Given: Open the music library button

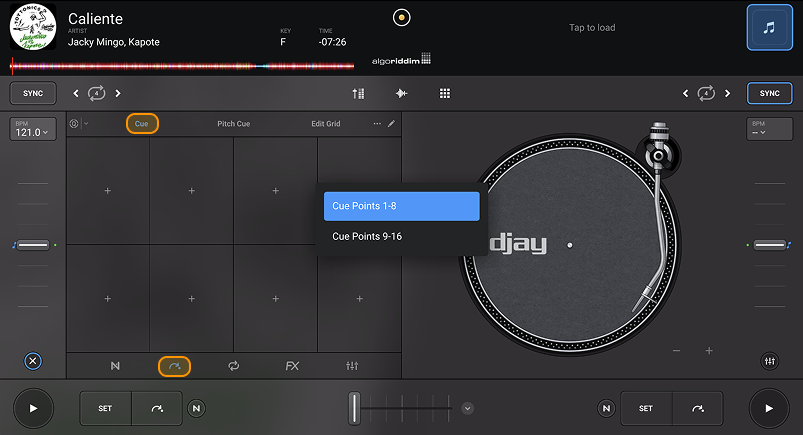Looking at the screenshot, I should coord(768,28).
